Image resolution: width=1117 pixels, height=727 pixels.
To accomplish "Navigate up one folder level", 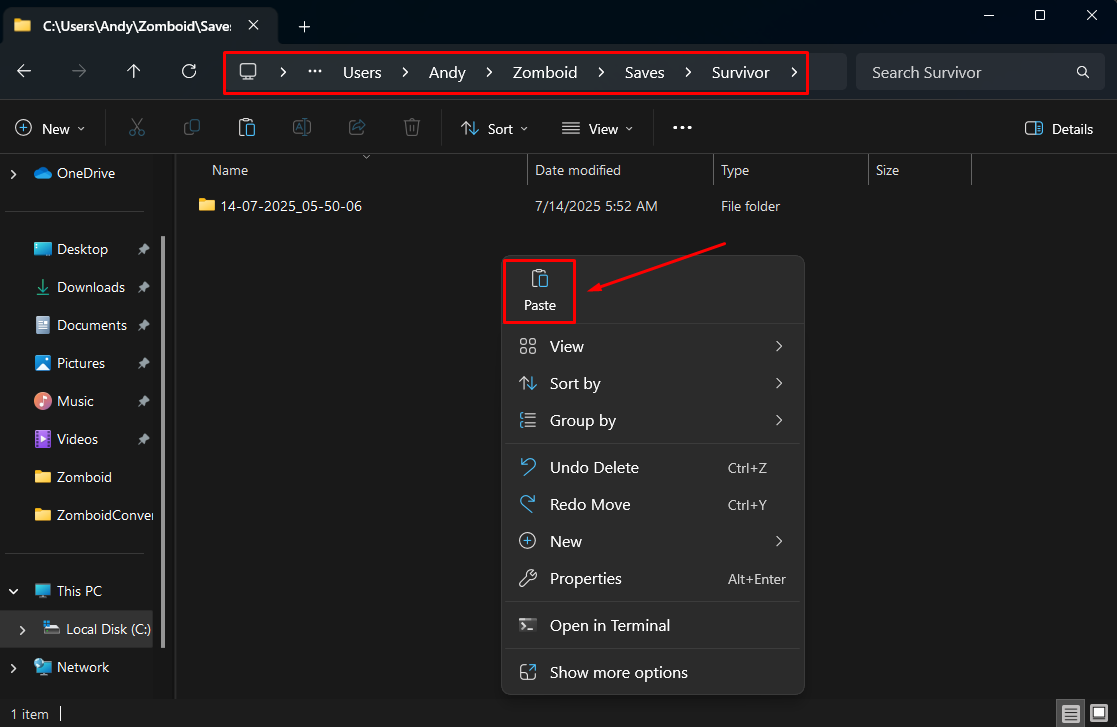I will (134, 71).
